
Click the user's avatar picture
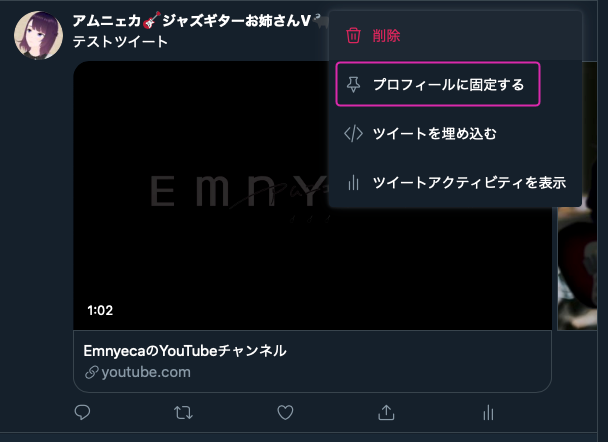38,36
